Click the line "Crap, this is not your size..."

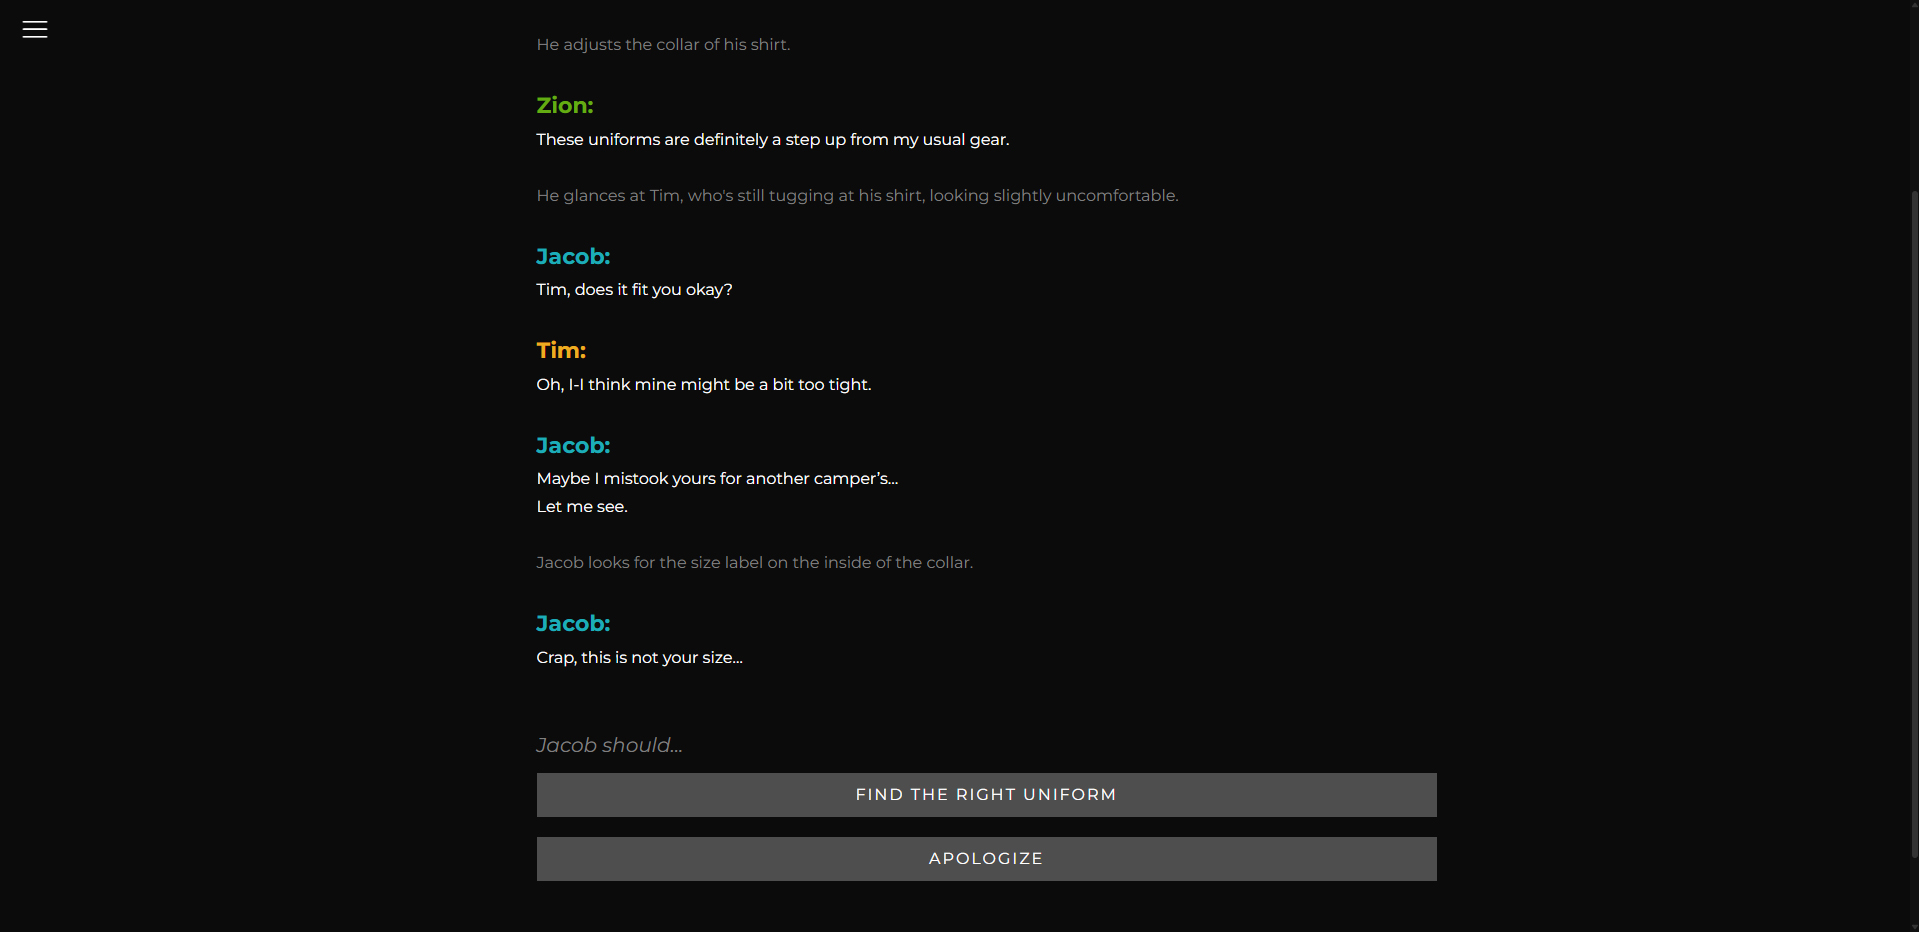(x=639, y=658)
